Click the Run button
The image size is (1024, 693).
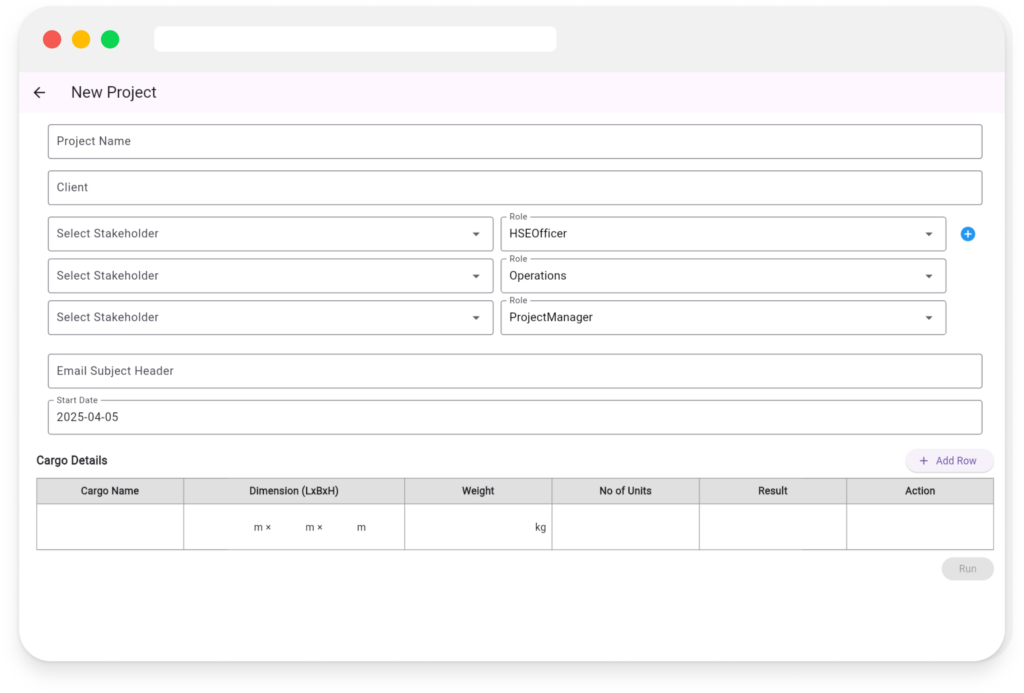pyautogui.click(x=967, y=569)
